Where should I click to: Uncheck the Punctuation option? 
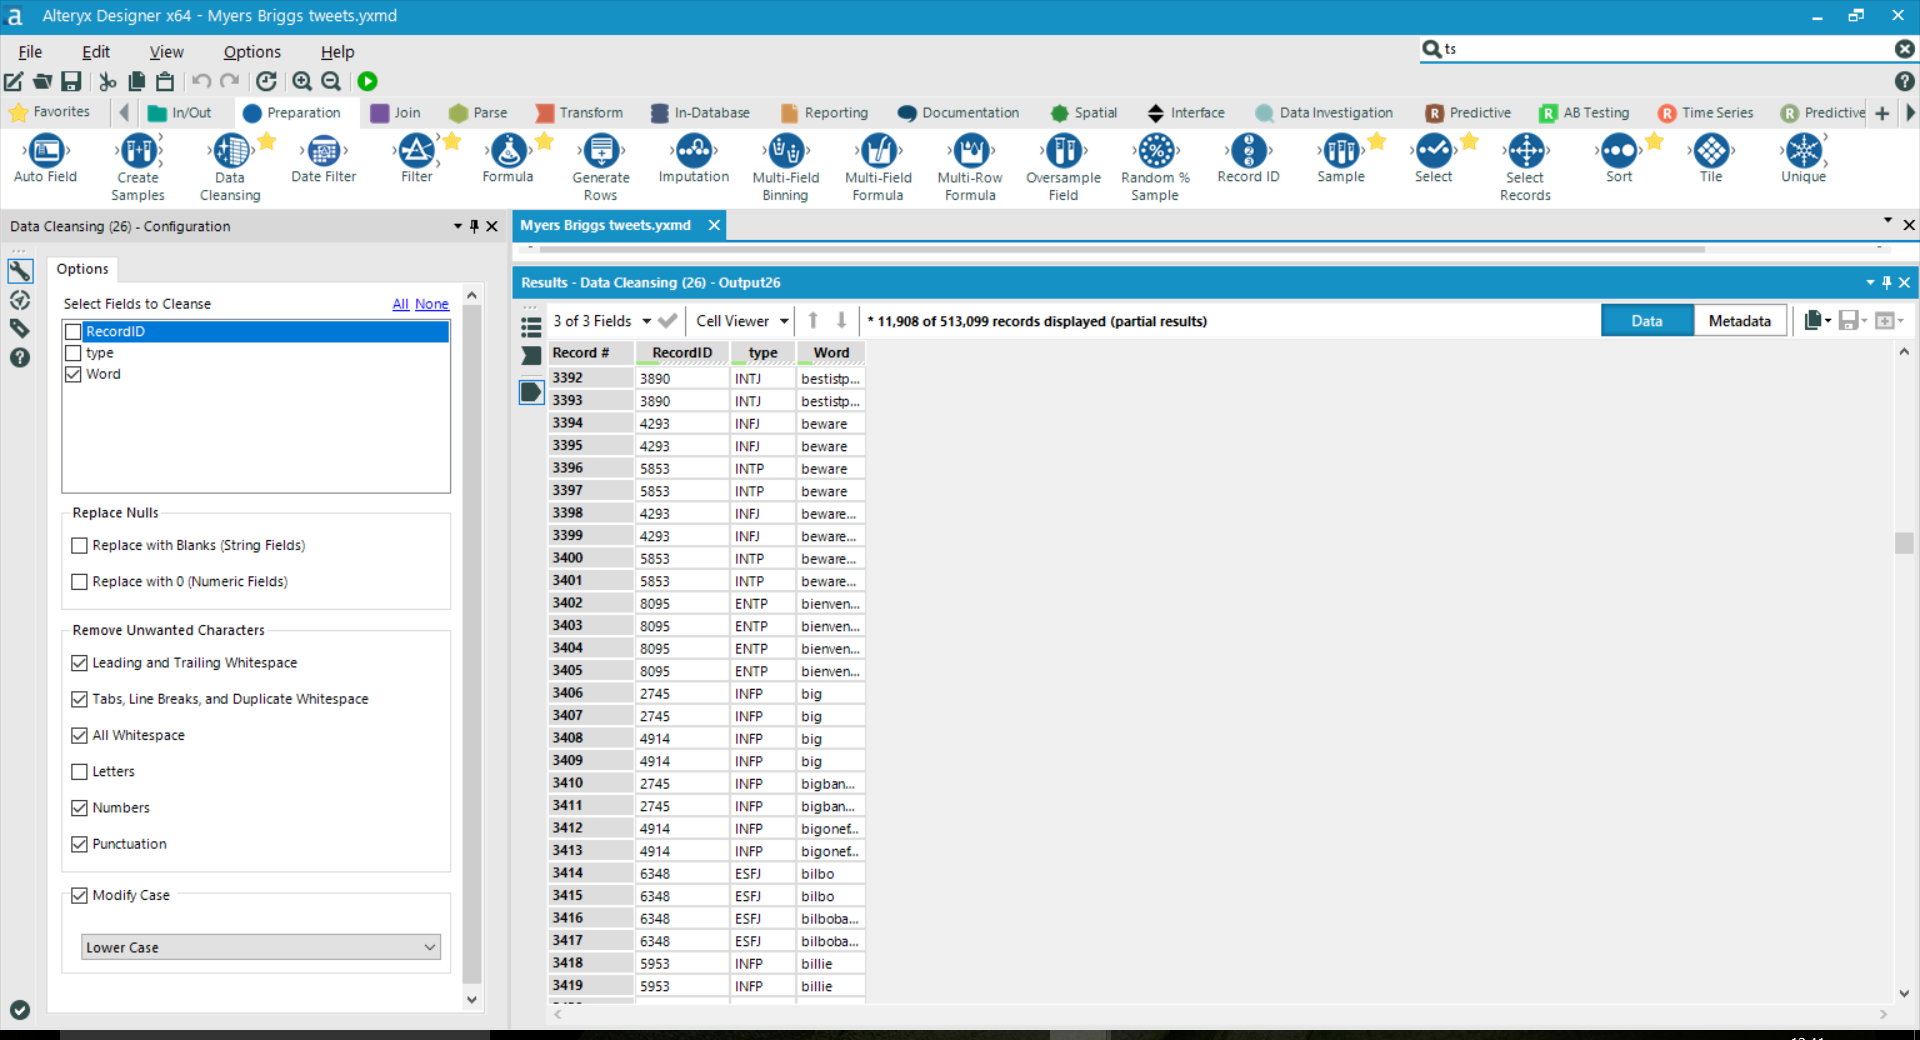coord(80,844)
